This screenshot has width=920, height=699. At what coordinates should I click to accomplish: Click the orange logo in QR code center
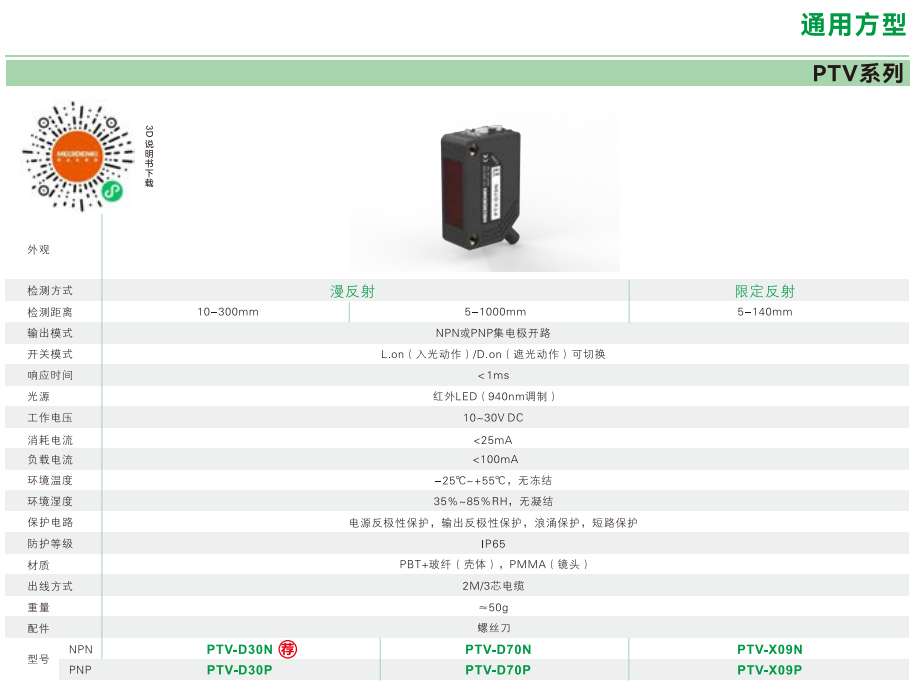[x=77, y=156]
